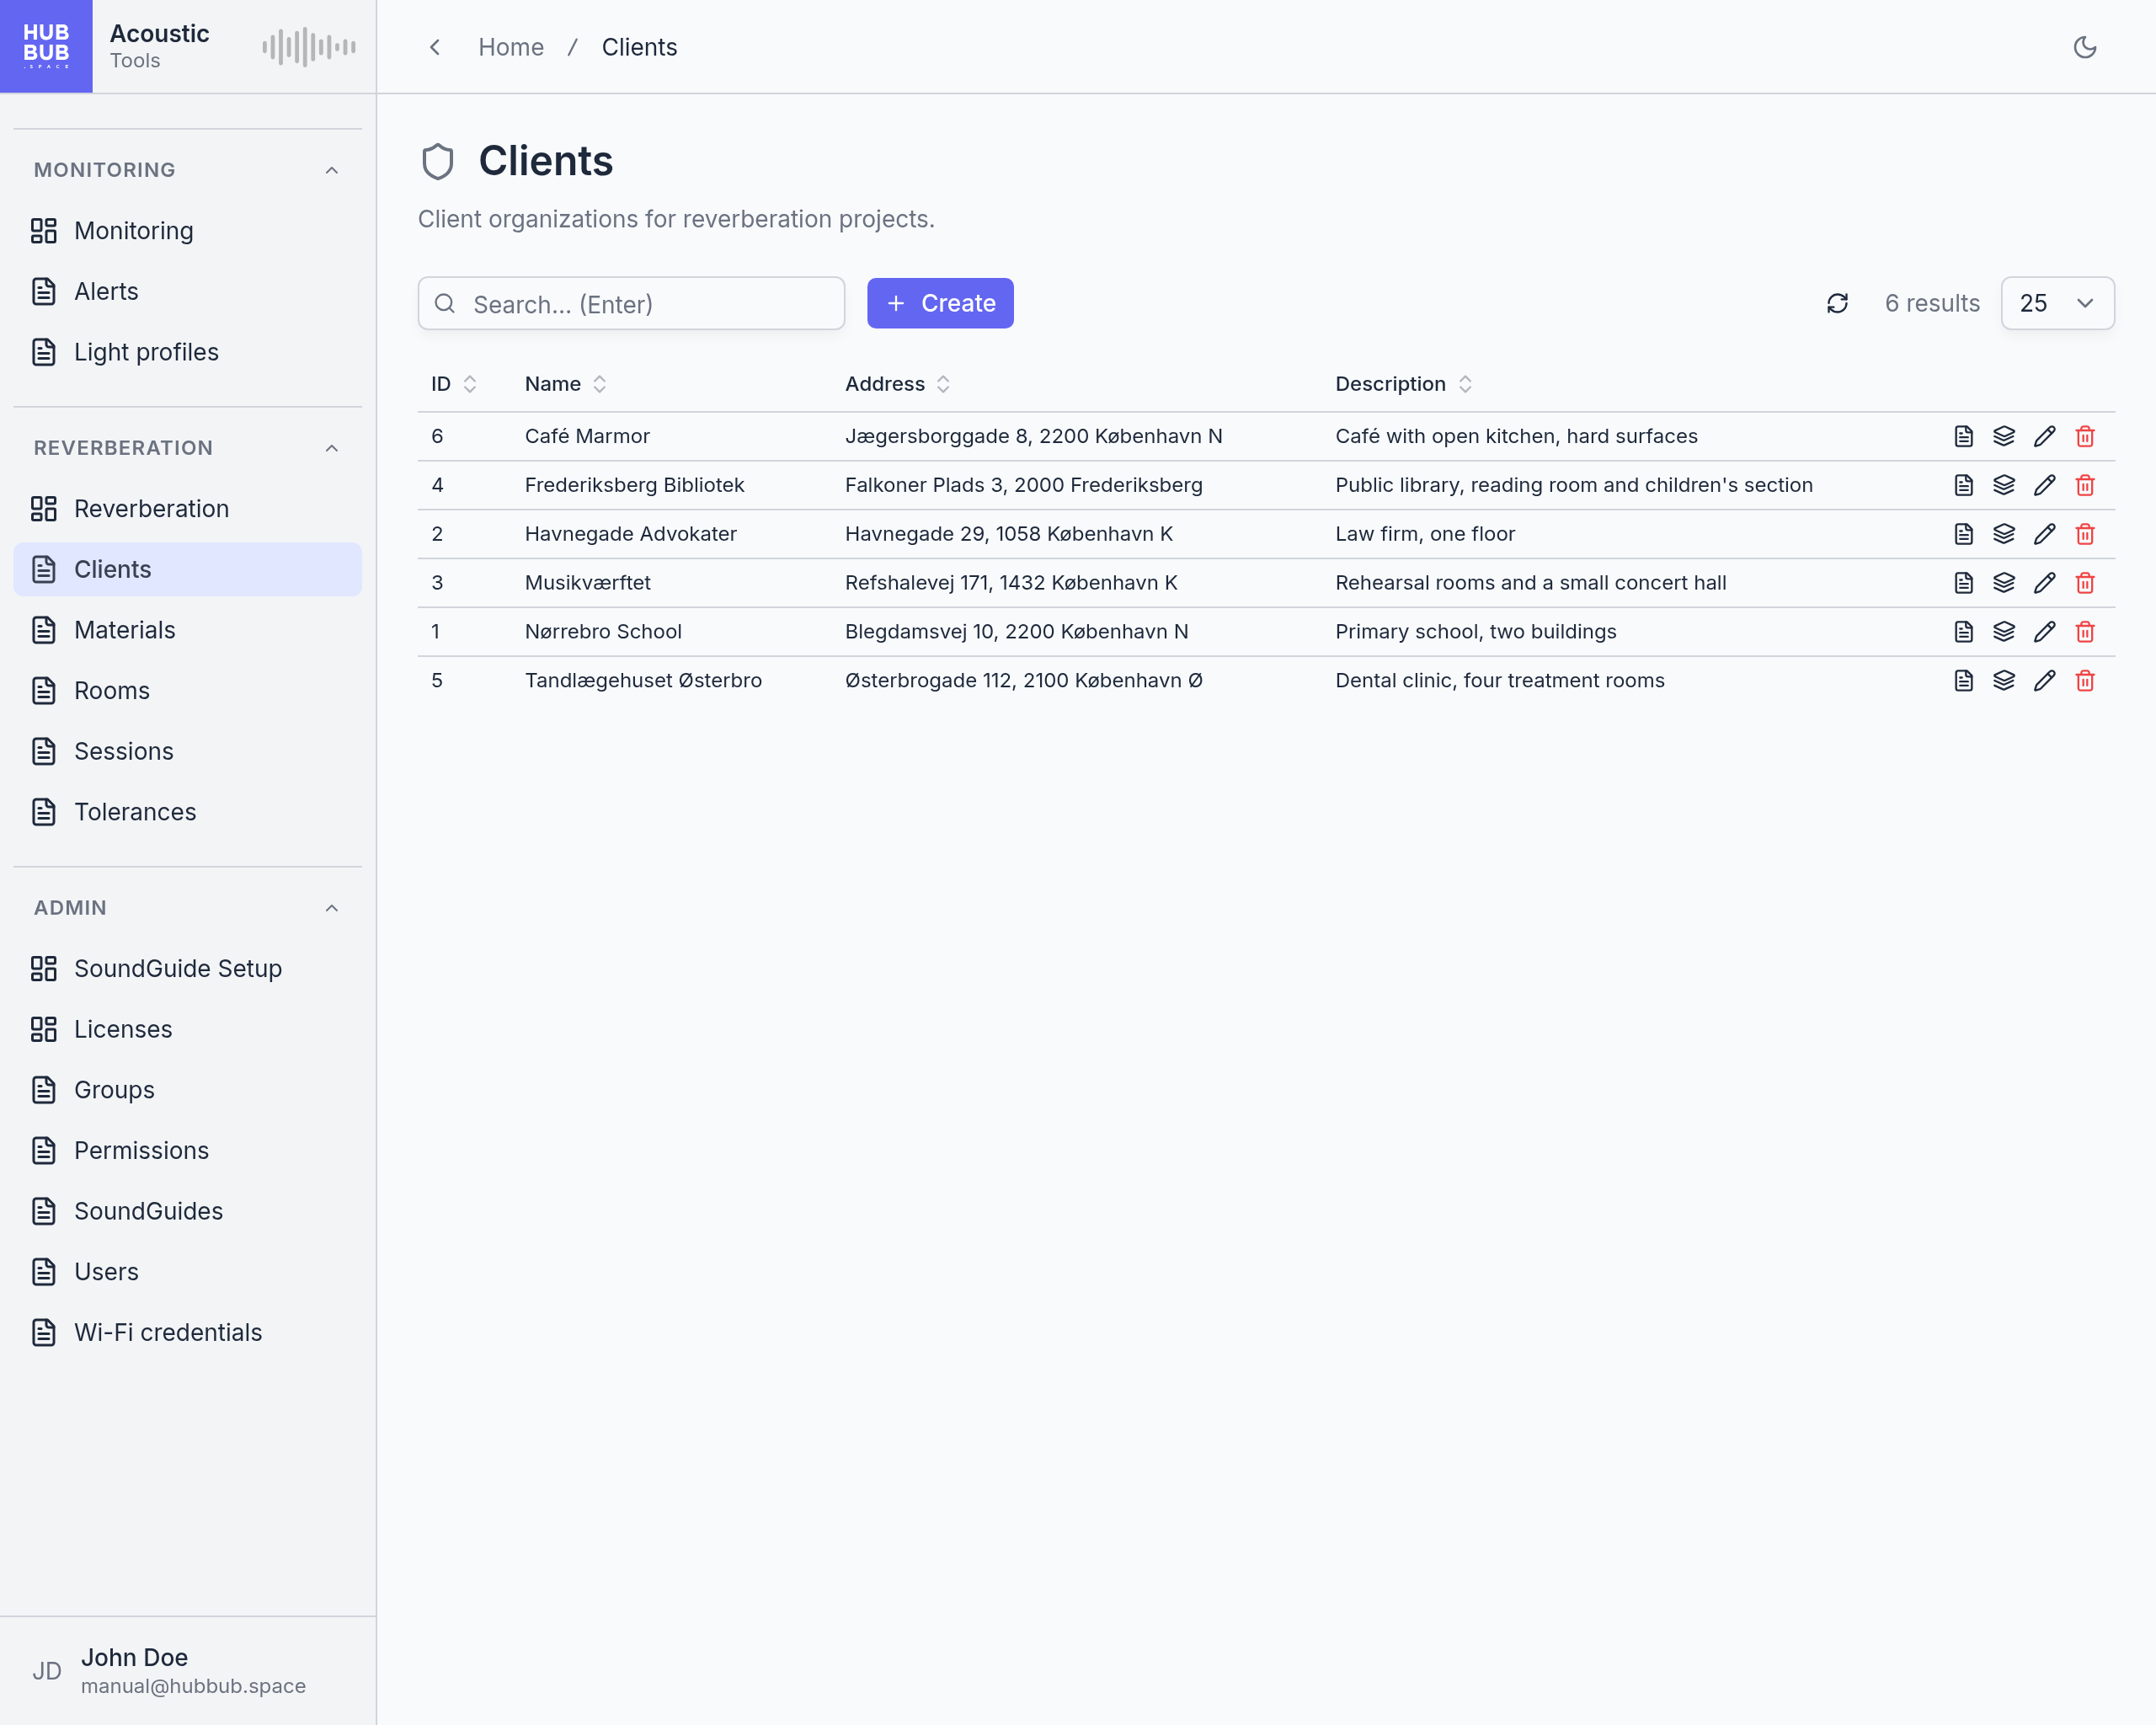The image size is (2156, 1725).
Task: Click the back arrow in breadcrumb bar
Action: click(x=435, y=47)
